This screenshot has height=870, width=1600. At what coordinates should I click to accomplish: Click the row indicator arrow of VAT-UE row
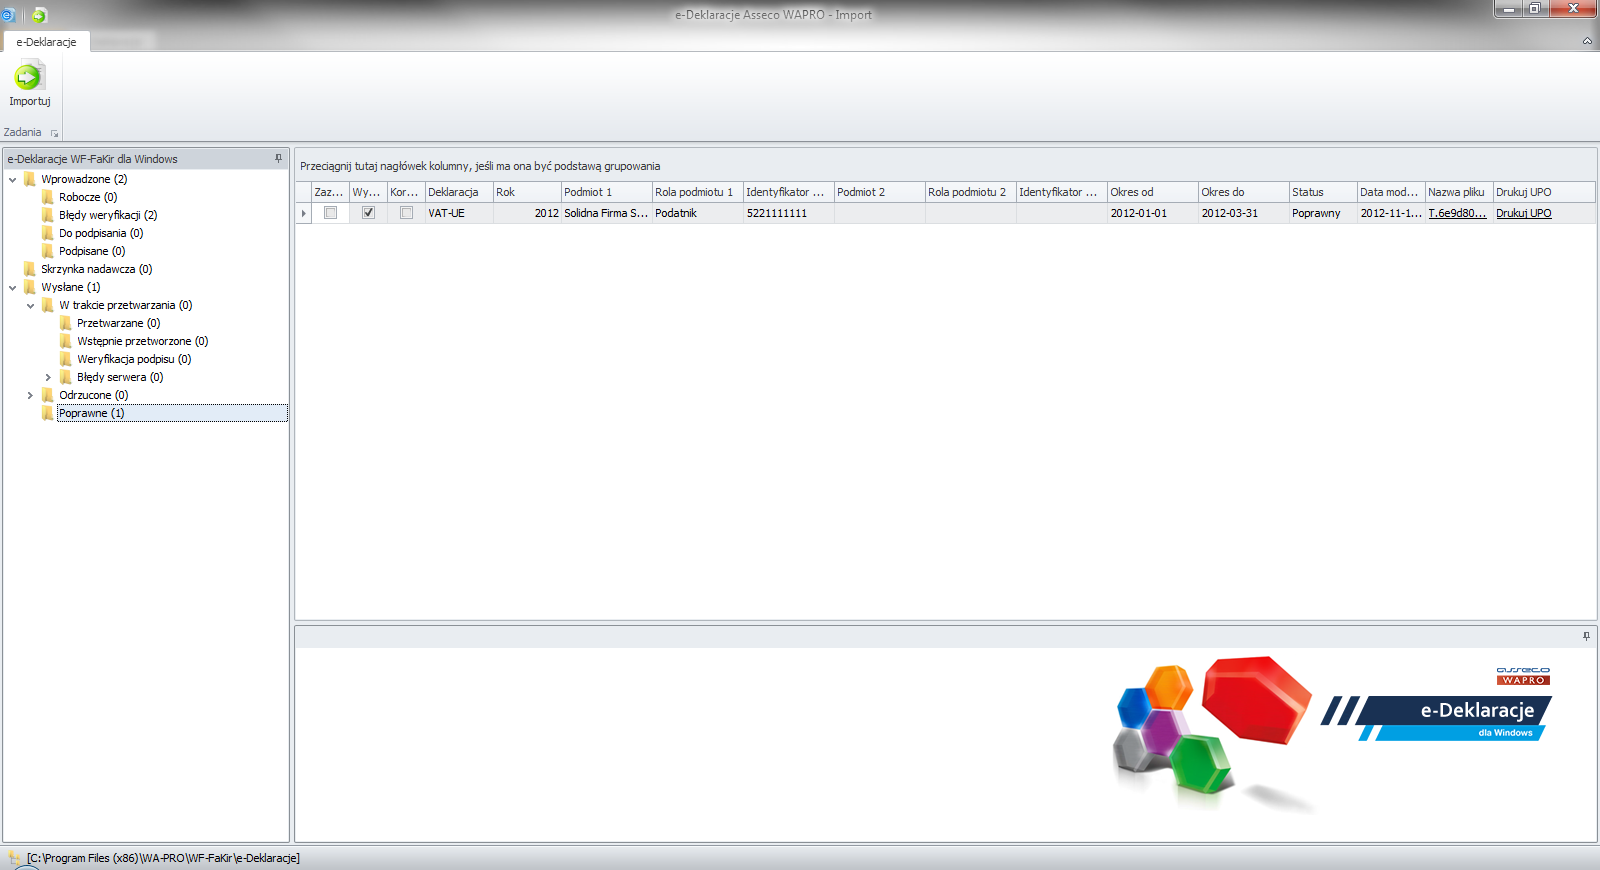303,213
